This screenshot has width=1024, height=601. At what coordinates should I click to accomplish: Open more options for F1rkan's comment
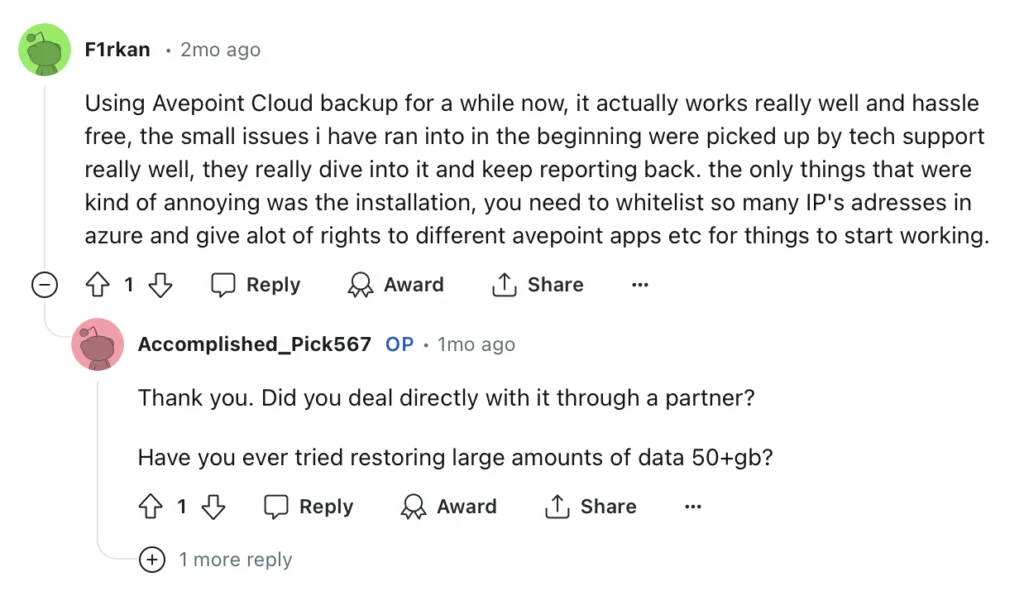coord(640,285)
